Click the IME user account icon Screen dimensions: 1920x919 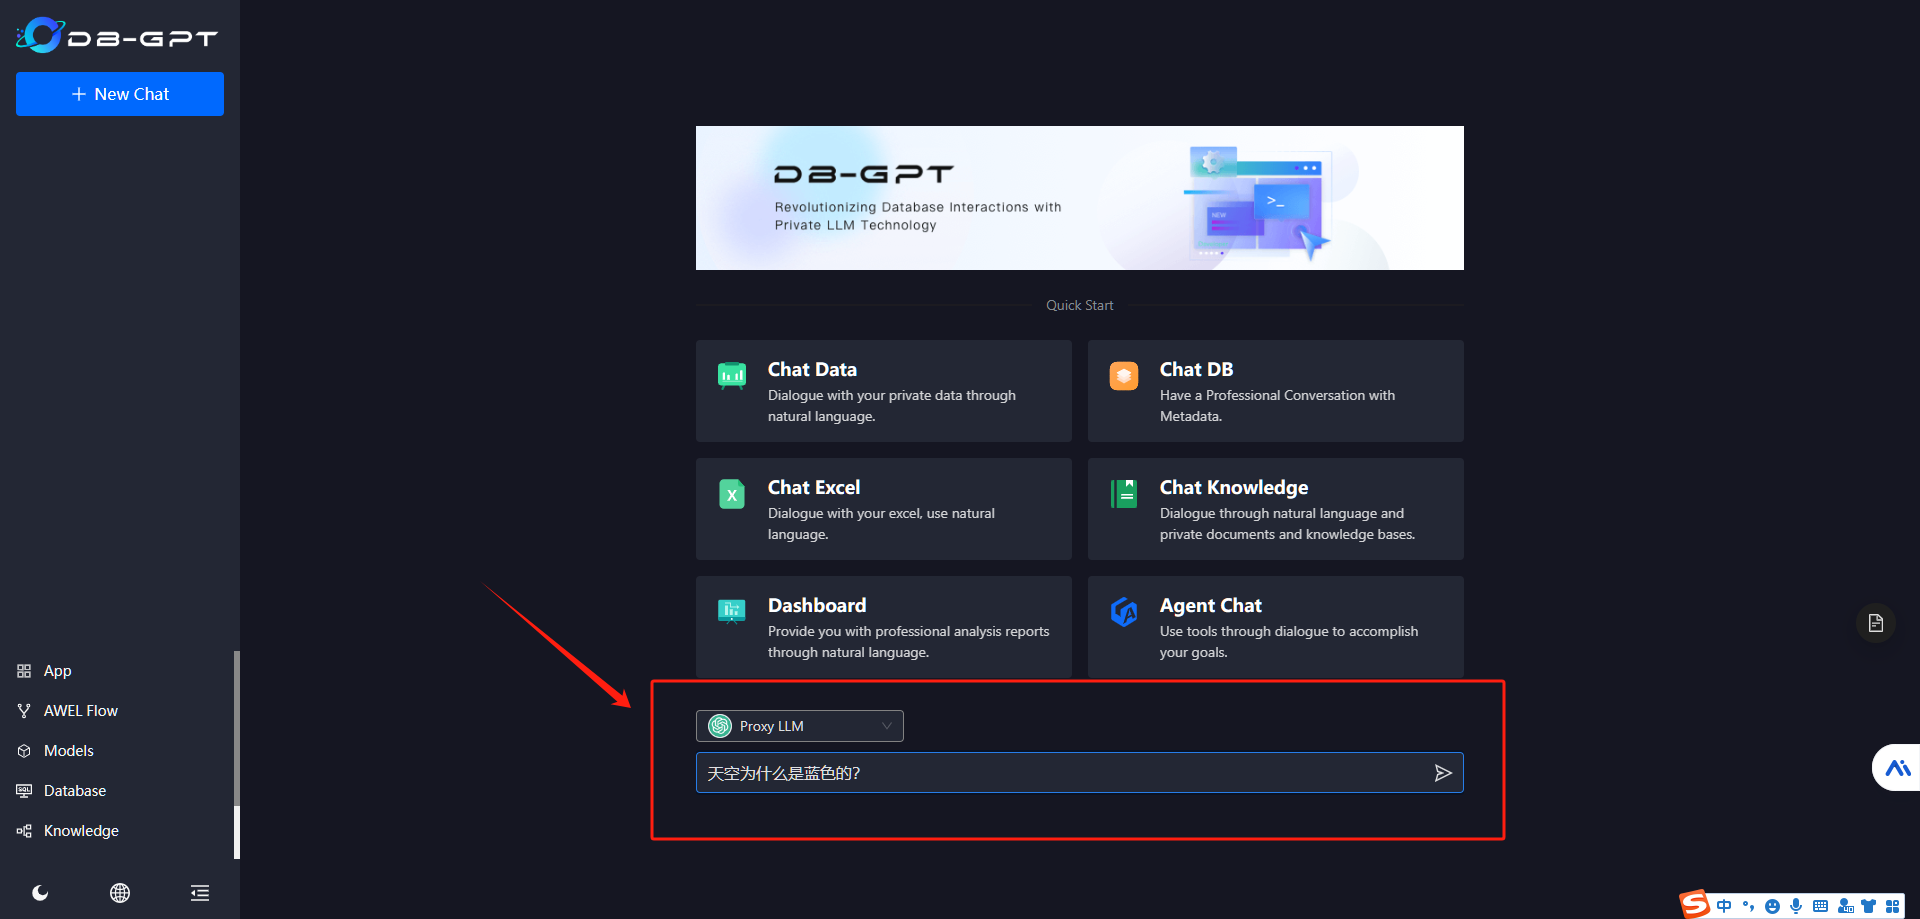[1845, 906]
